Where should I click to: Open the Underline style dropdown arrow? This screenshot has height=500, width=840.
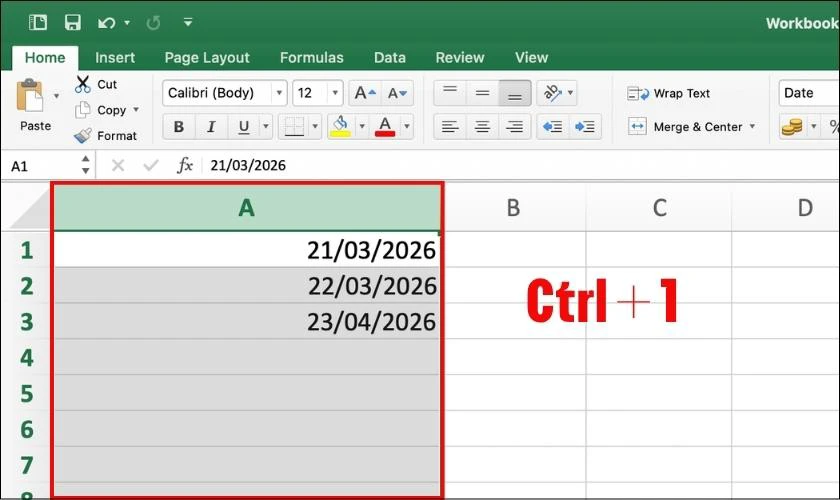click(266, 127)
